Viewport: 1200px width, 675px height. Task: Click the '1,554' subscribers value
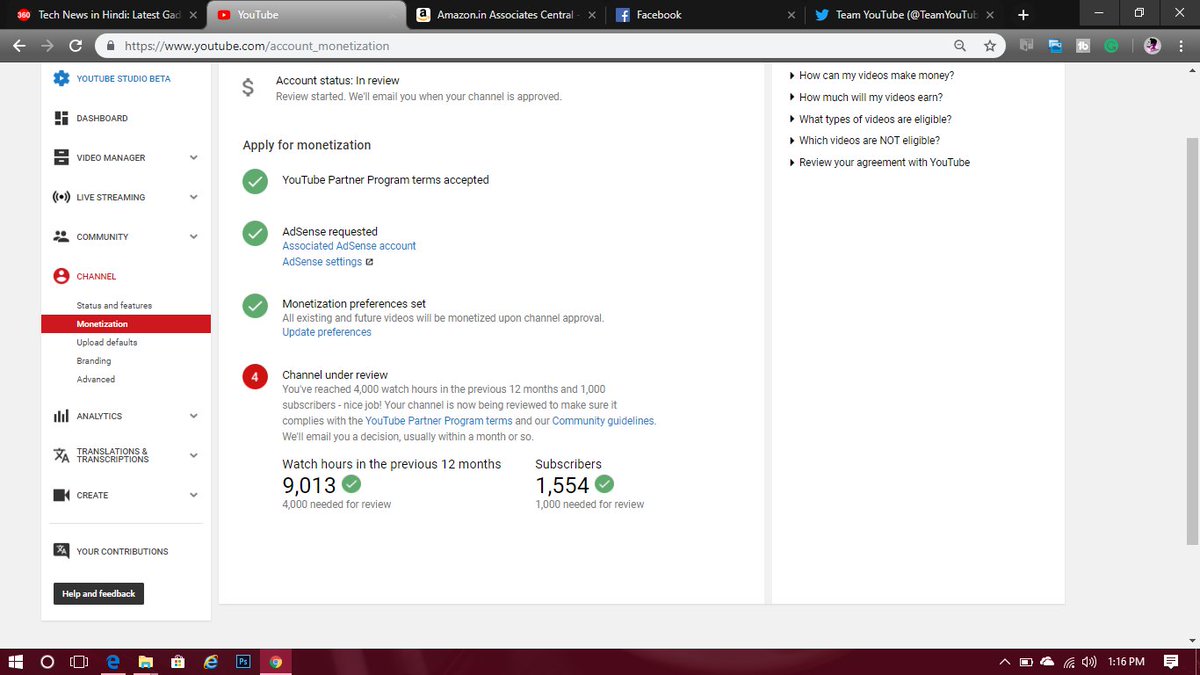(x=562, y=485)
